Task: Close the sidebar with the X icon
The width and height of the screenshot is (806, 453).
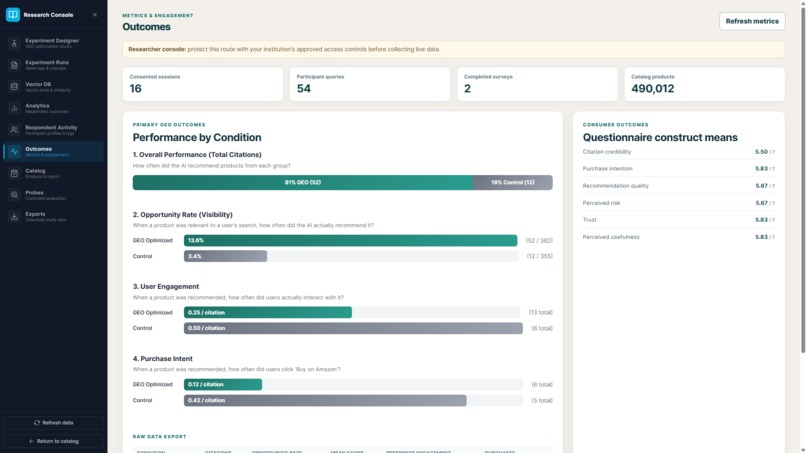Action: 95,15
